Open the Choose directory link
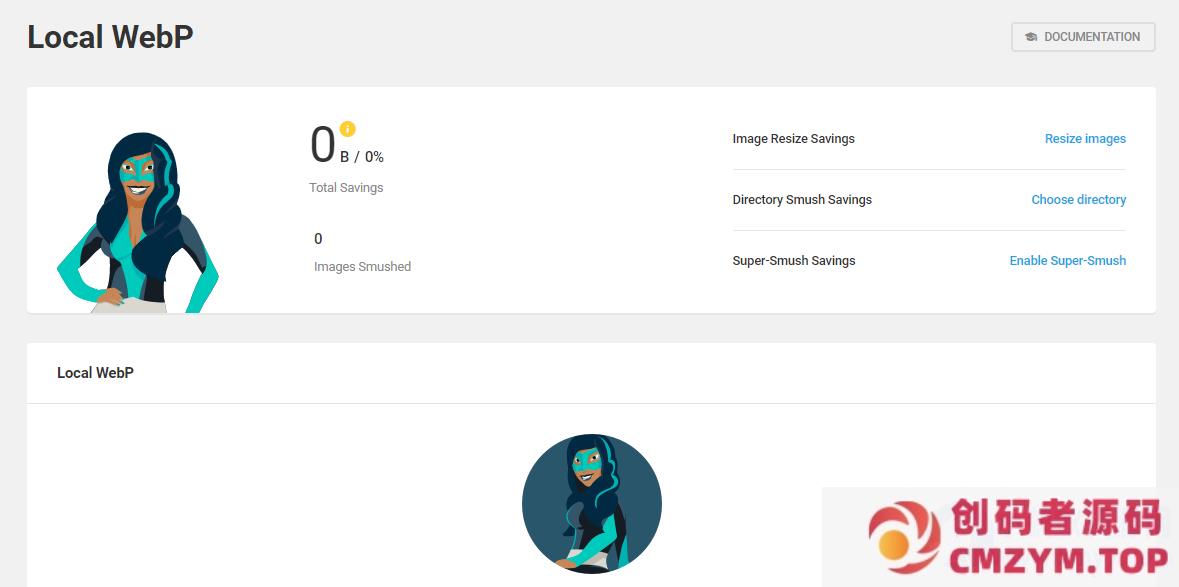 coord(1078,200)
